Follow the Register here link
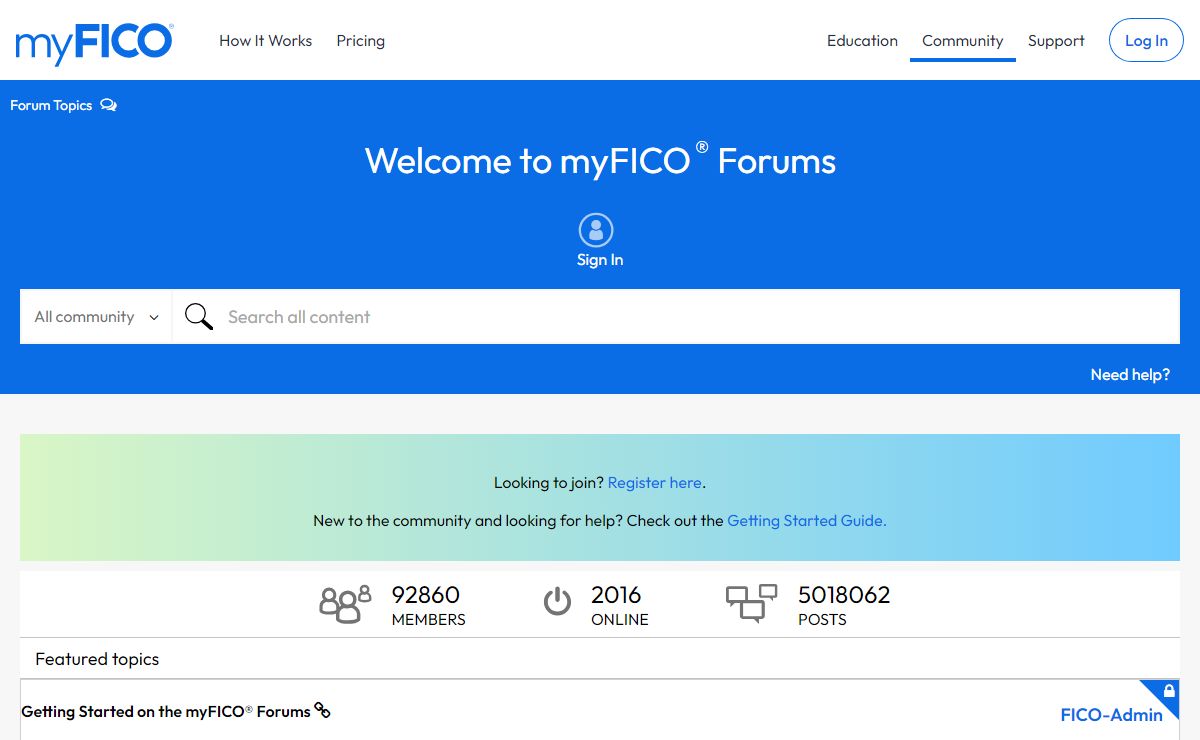This screenshot has width=1200, height=740. pyautogui.click(x=655, y=483)
